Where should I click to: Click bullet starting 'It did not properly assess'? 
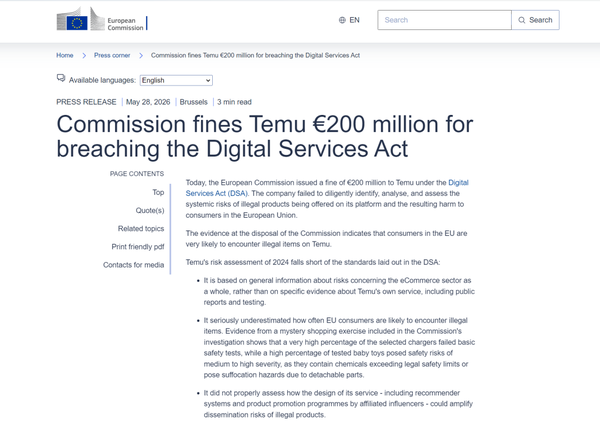click(338, 404)
